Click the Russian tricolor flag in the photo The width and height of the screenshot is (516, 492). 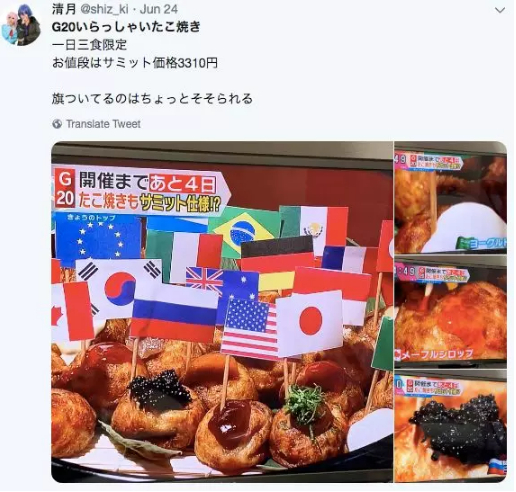[173, 313]
